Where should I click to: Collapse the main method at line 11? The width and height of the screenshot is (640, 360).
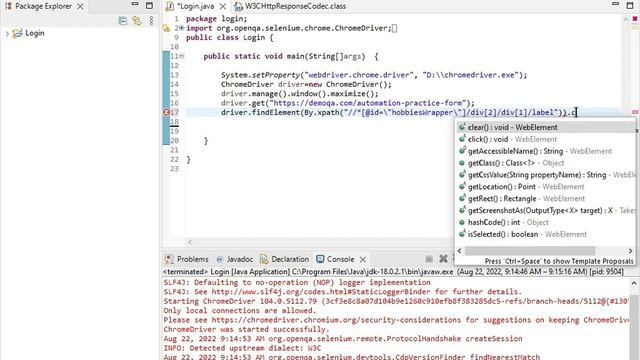tap(182, 56)
